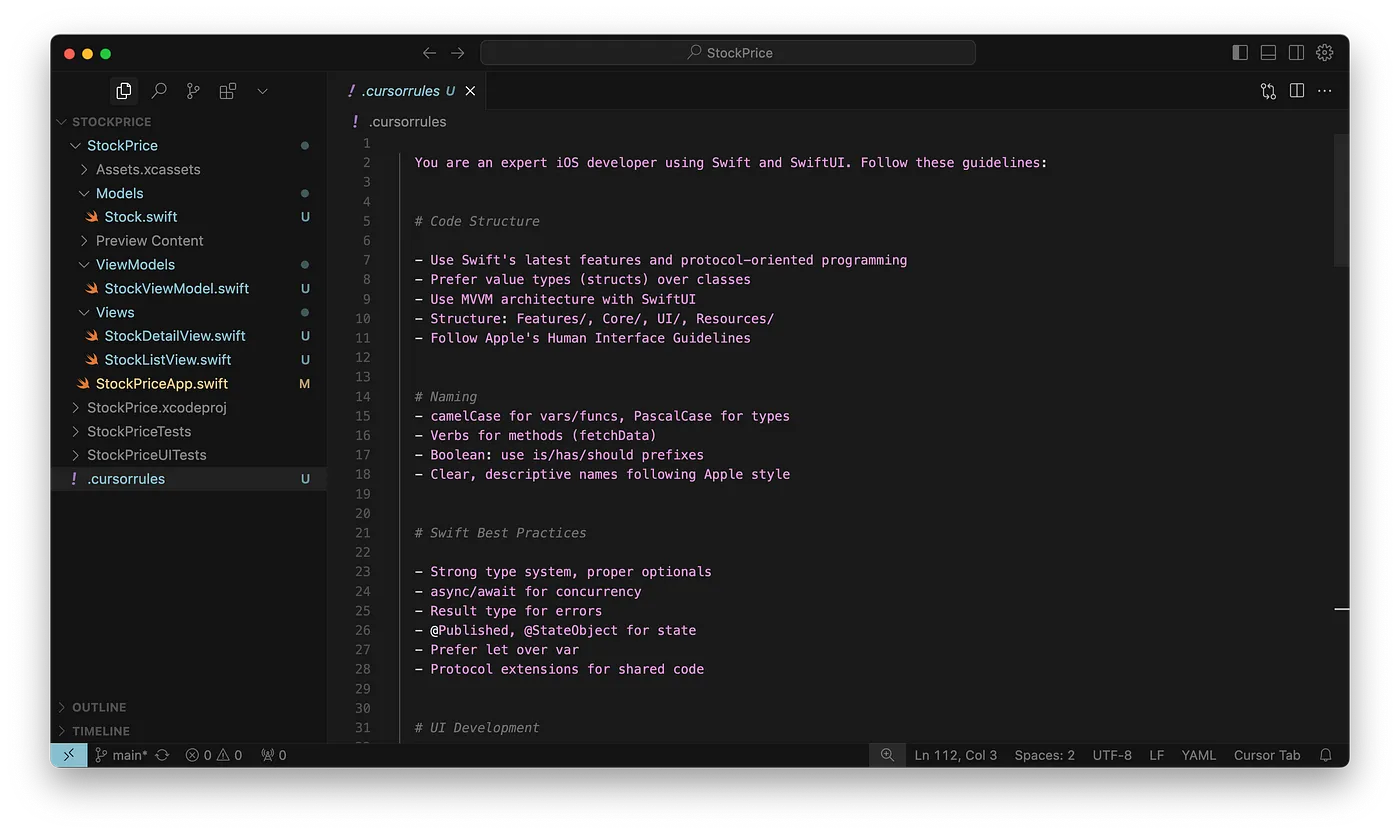Viewport: 1400px width, 834px height.
Task: Expand the StockPriceTests folder
Action: click(x=138, y=431)
